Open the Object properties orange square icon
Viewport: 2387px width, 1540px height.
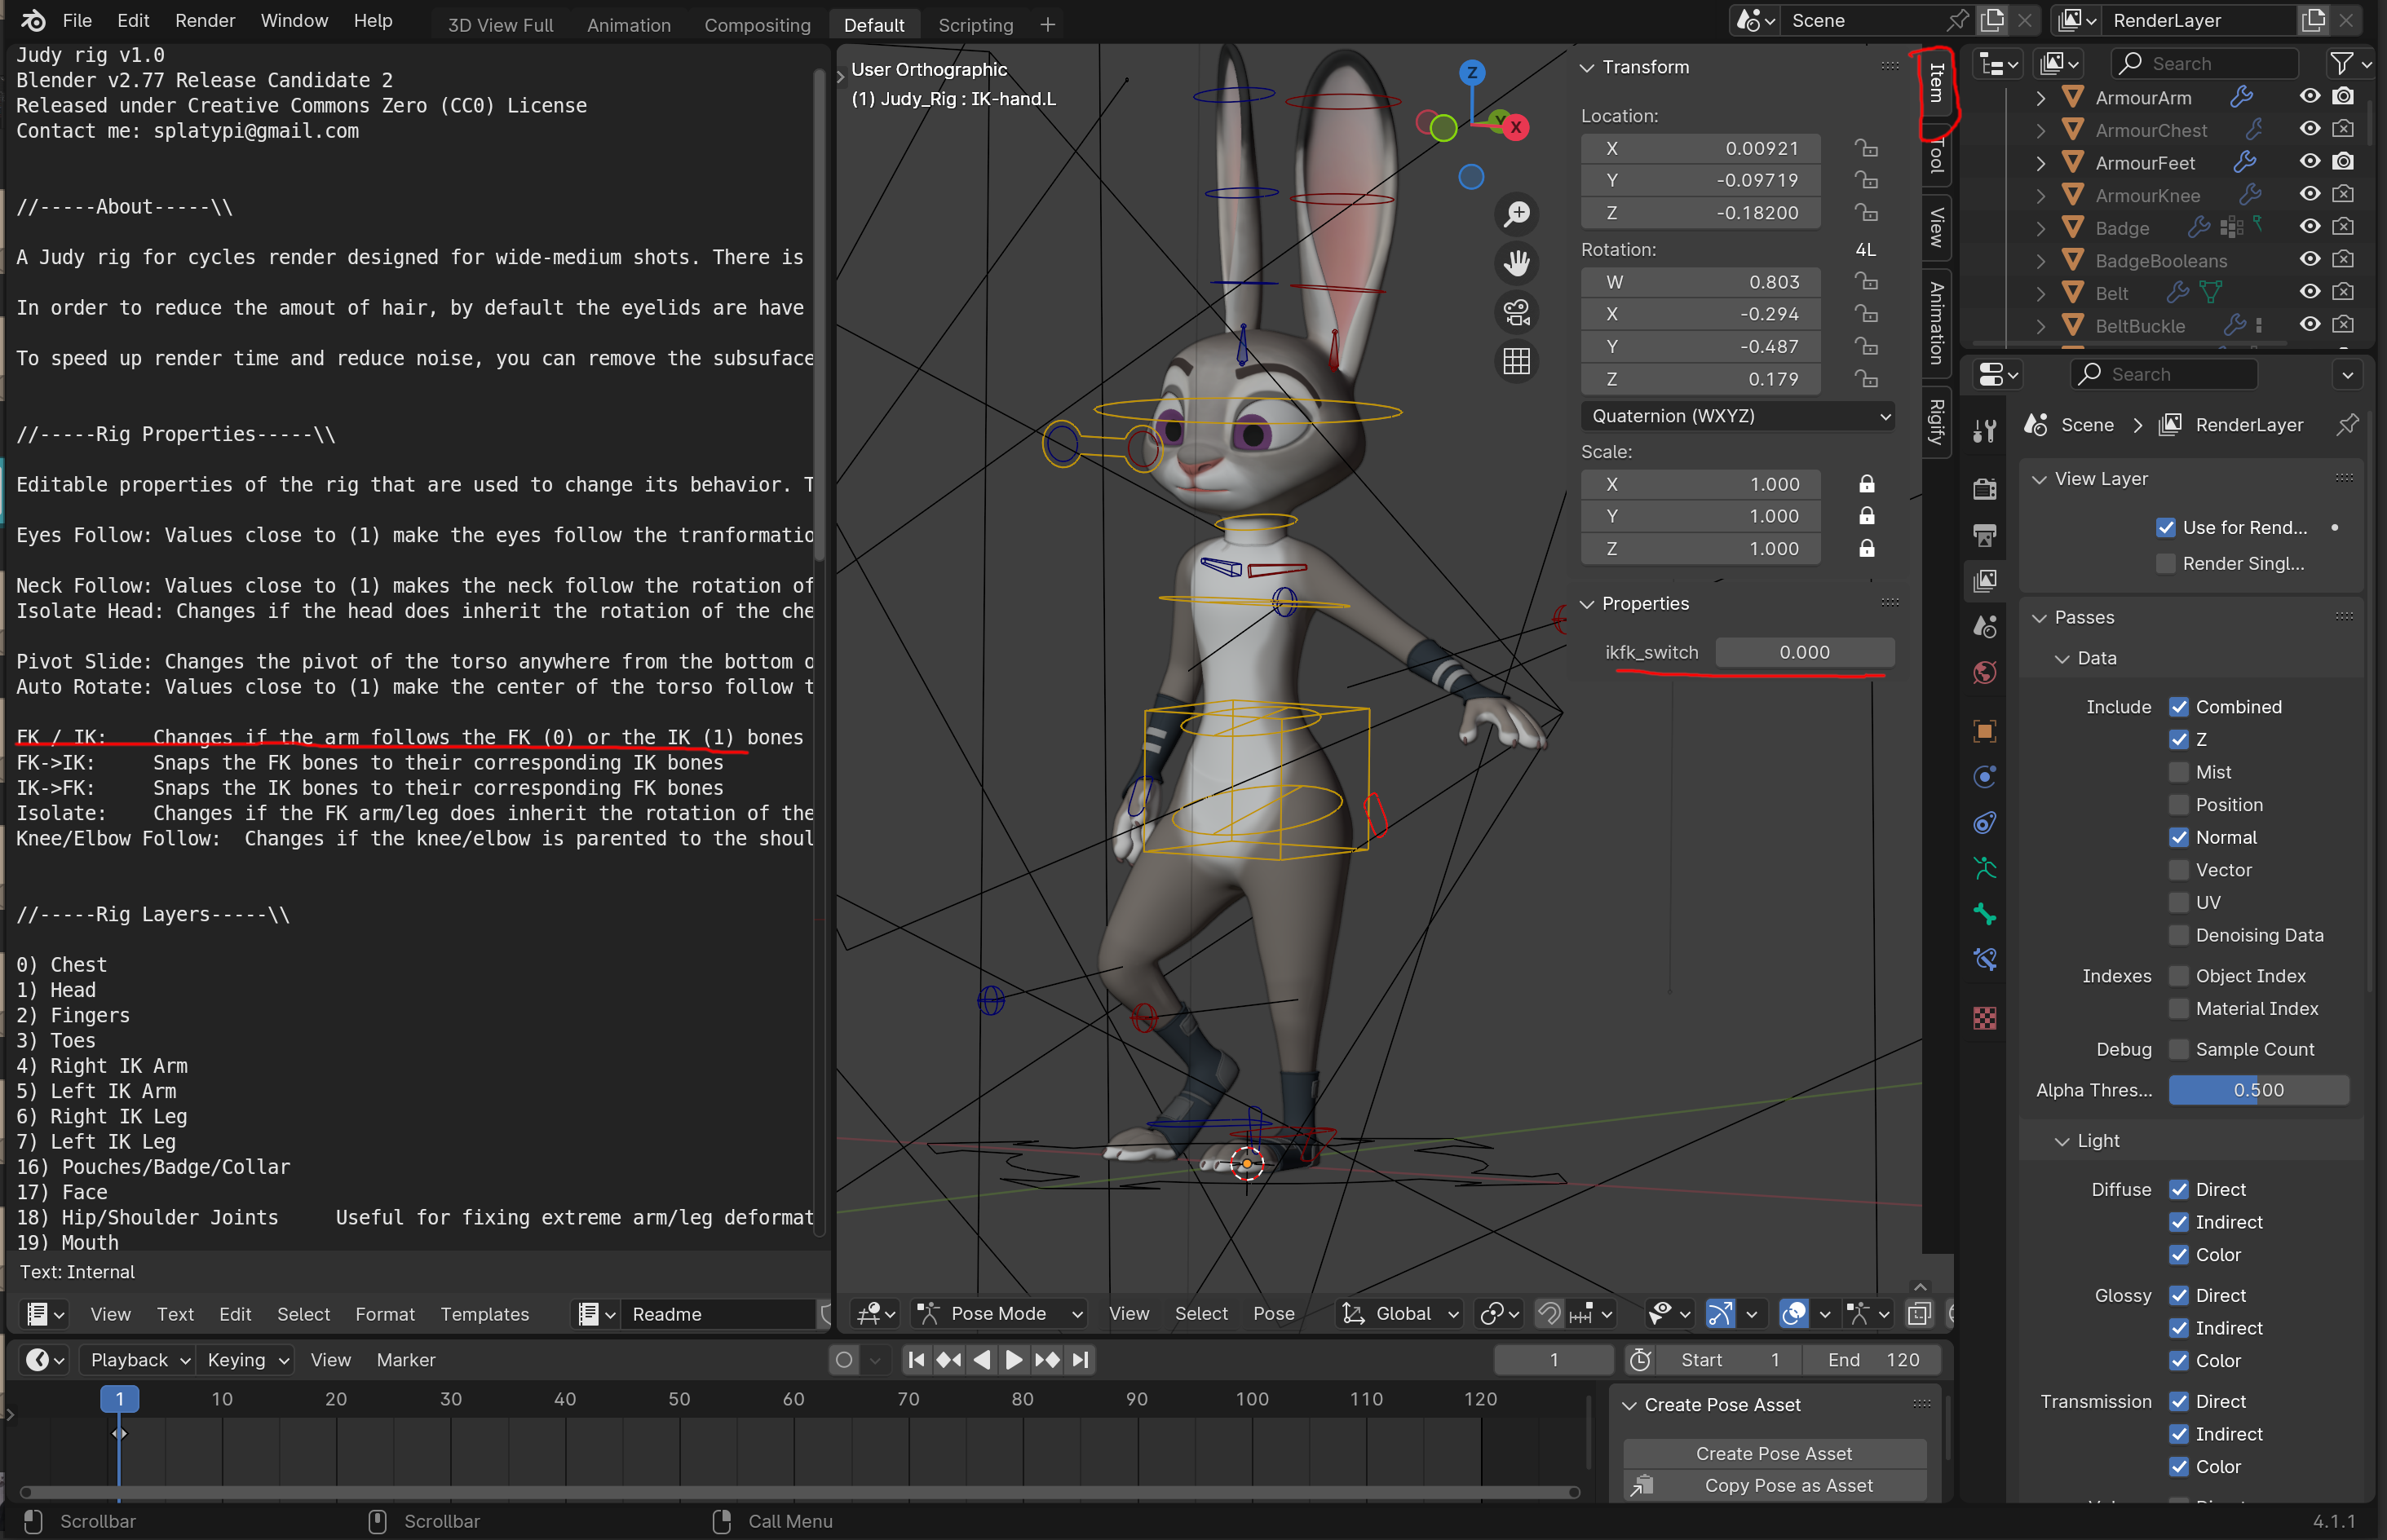click(1985, 731)
